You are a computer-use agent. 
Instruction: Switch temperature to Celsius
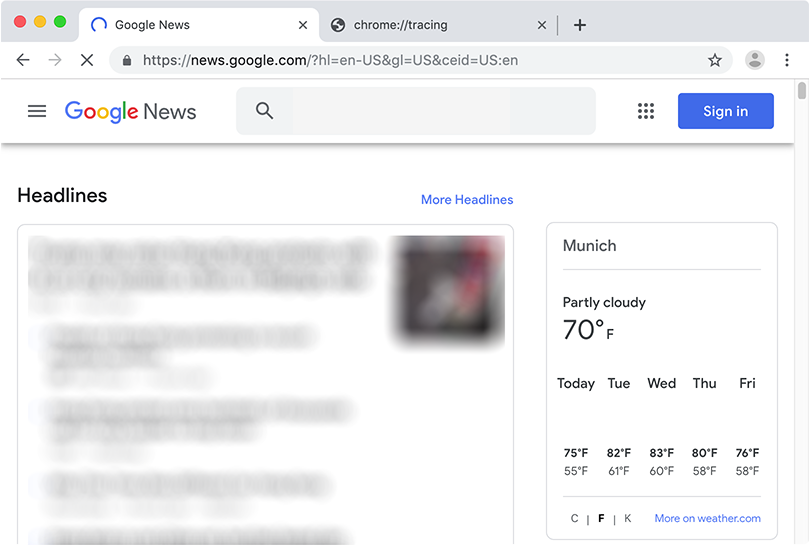coord(575,518)
